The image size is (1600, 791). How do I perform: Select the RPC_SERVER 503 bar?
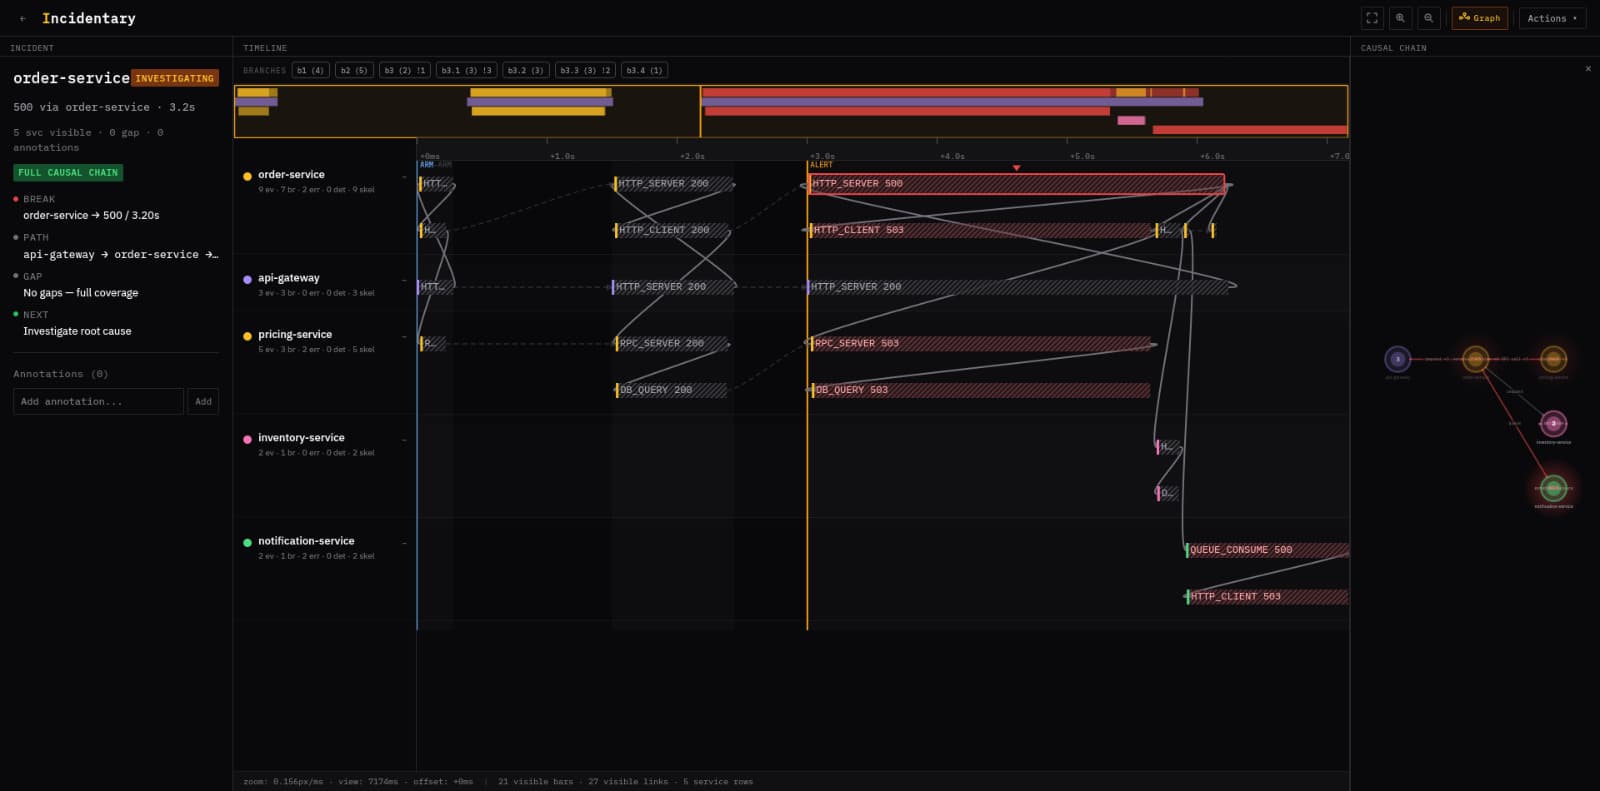979,343
